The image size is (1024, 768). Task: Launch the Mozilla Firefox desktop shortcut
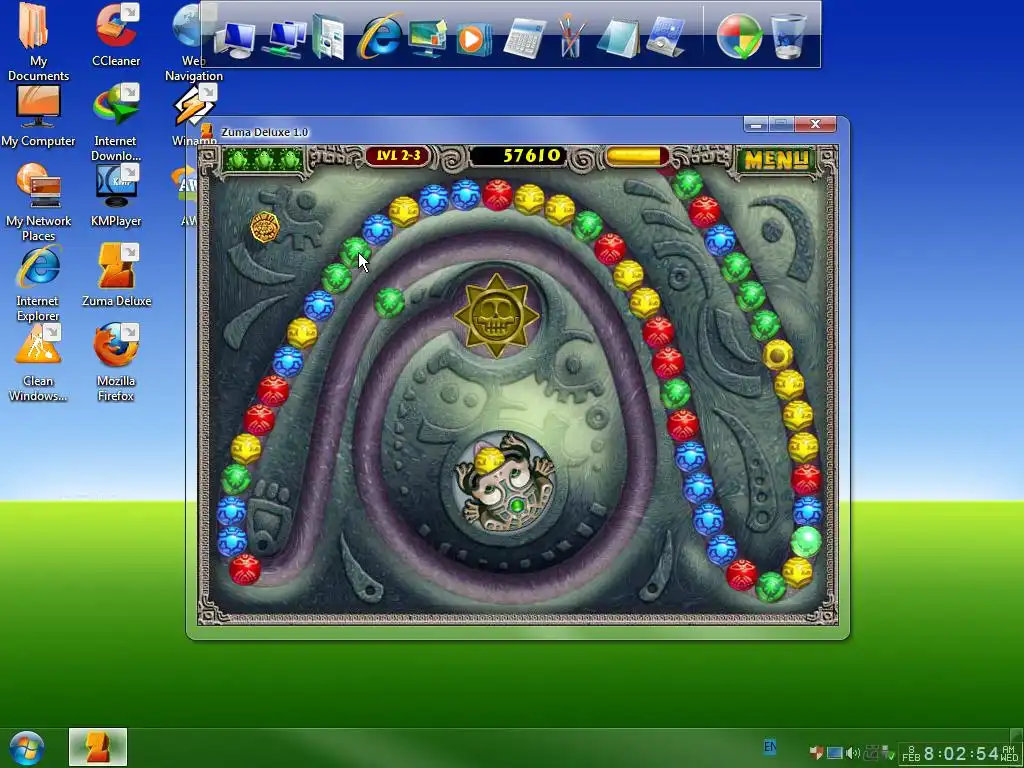tap(116, 363)
